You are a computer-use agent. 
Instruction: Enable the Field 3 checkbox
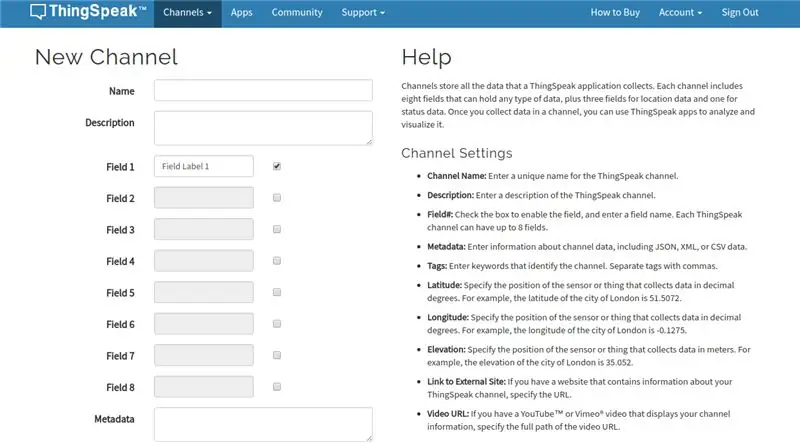pyautogui.click(x=277, y=230)
